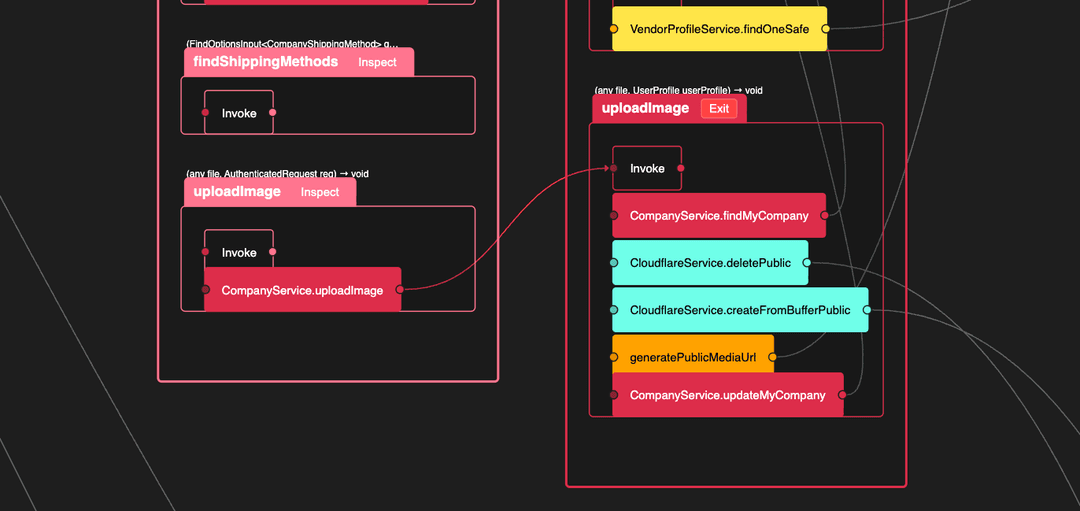Click the output port of CompanyService.findMyCompany
1080x511 pixels.
824,216
